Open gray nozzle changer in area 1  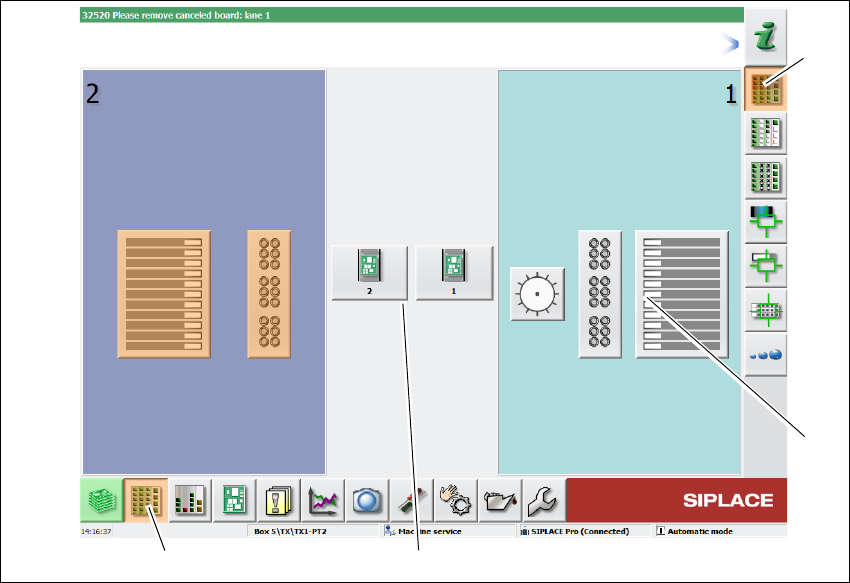[x=600, y=294]
